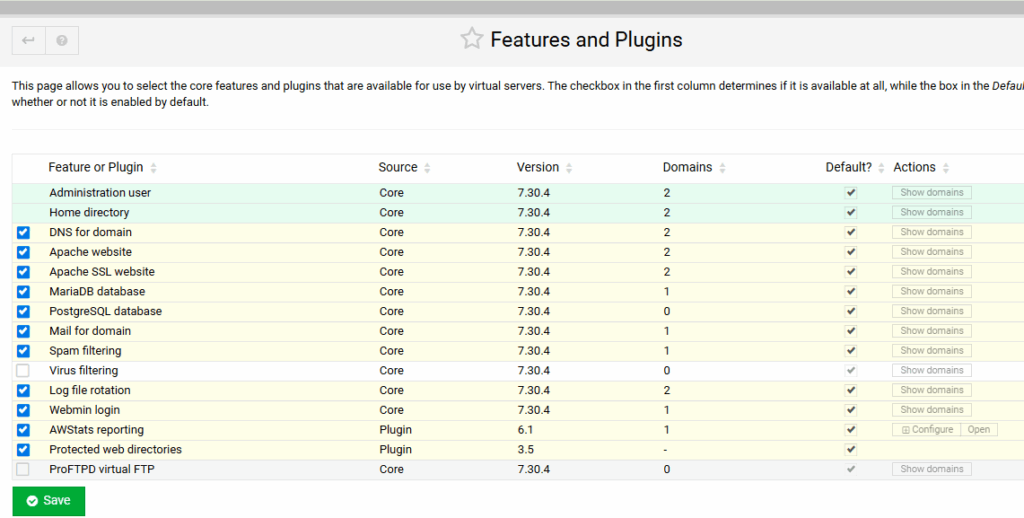Image resolution: width=1024 pixels, height=518 pixels.
Task: Sort by Feature or Plugin column arrows
Action: pos(153,168)
